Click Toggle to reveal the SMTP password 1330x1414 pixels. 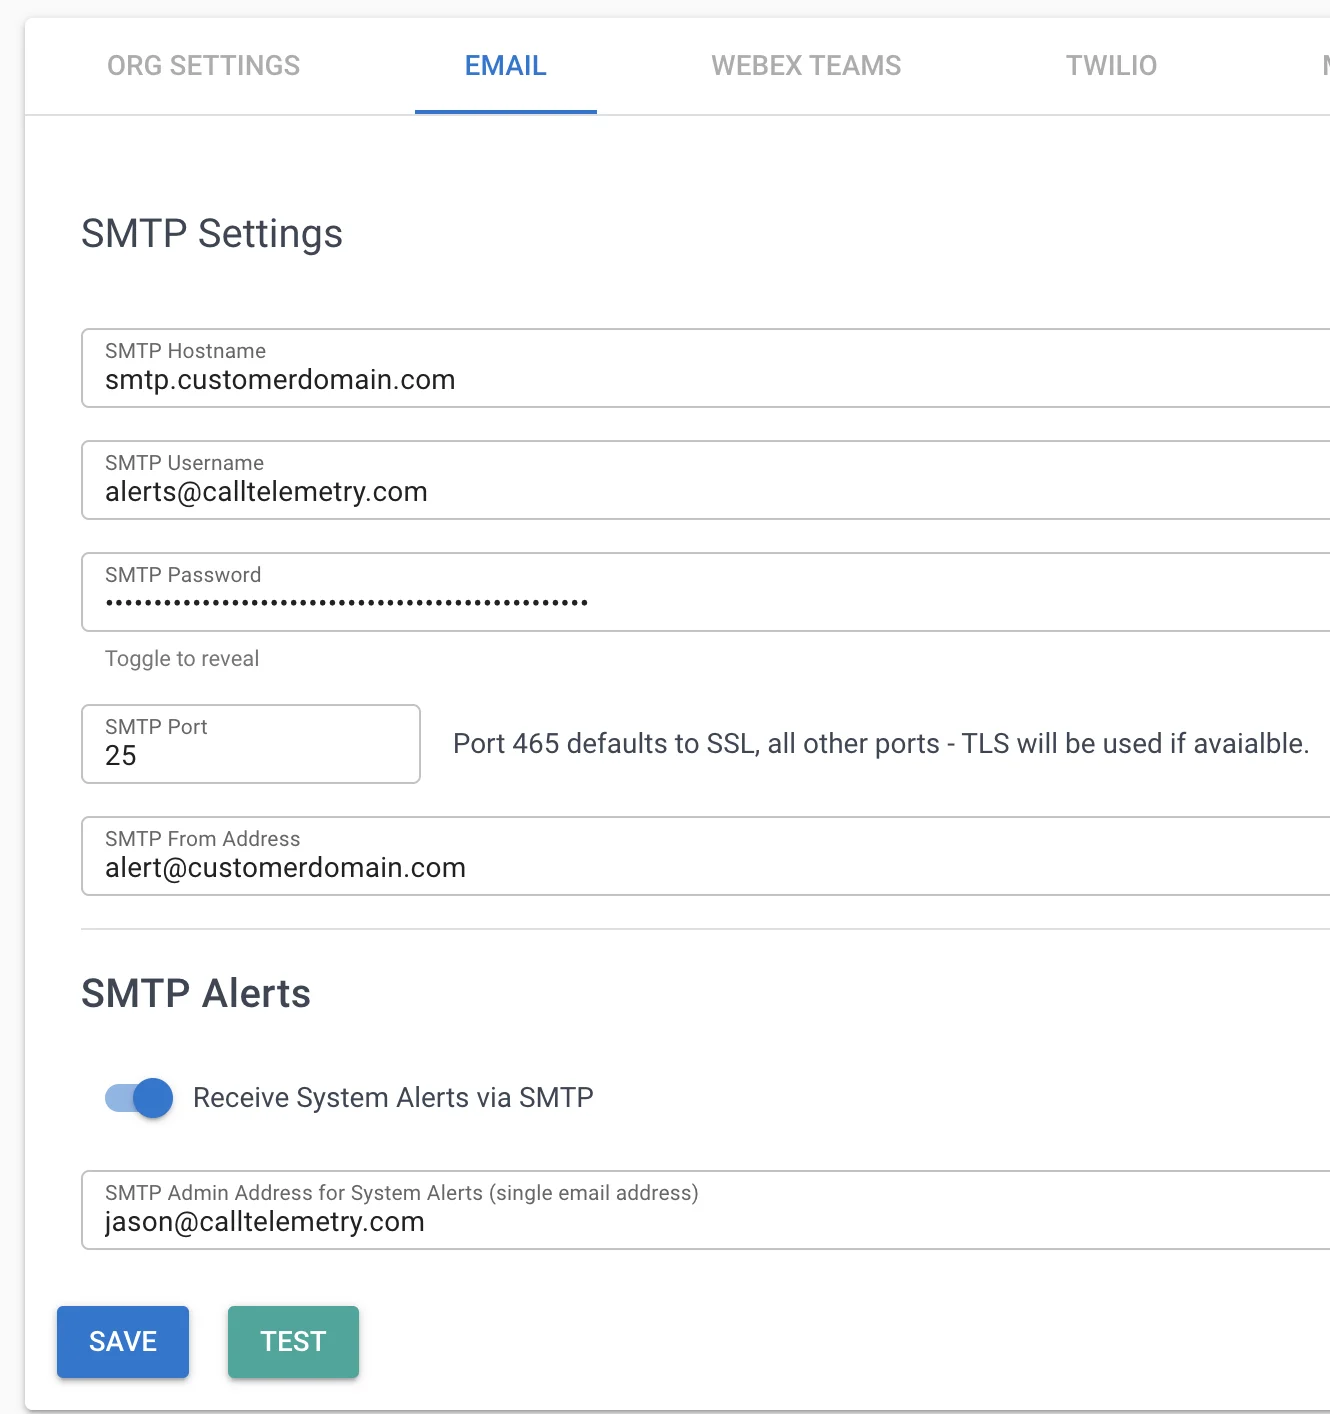point(182,658)
